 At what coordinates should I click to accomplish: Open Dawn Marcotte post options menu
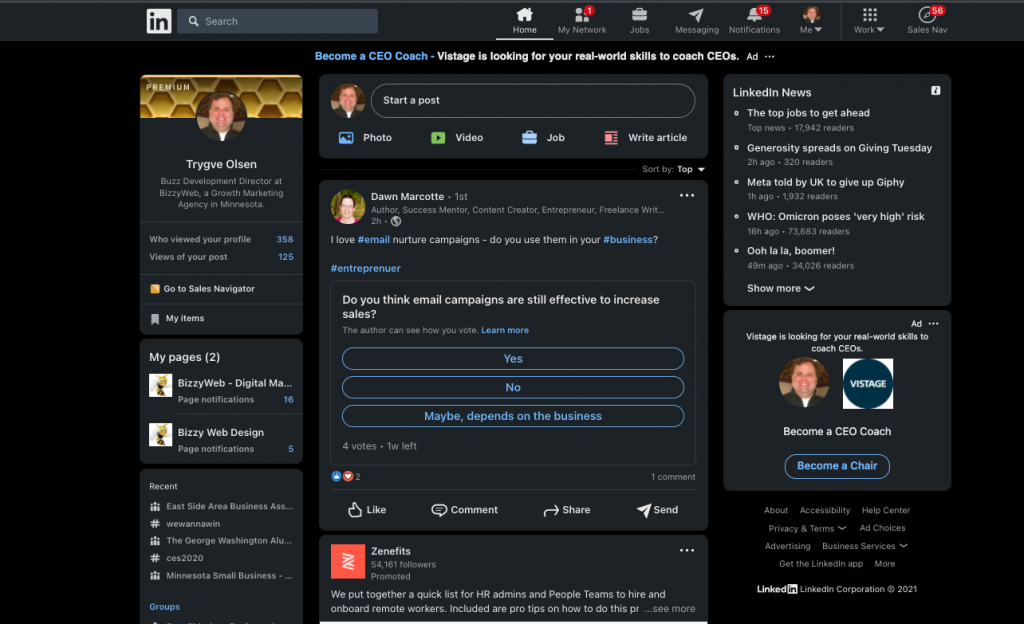tap(686, 195)
